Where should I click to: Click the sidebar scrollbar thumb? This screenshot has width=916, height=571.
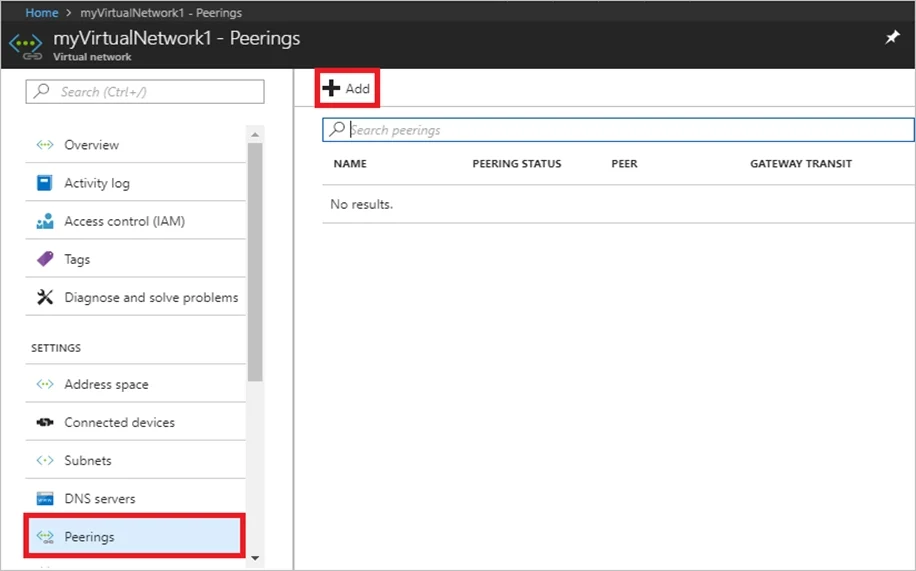click(x=255, y=262)
